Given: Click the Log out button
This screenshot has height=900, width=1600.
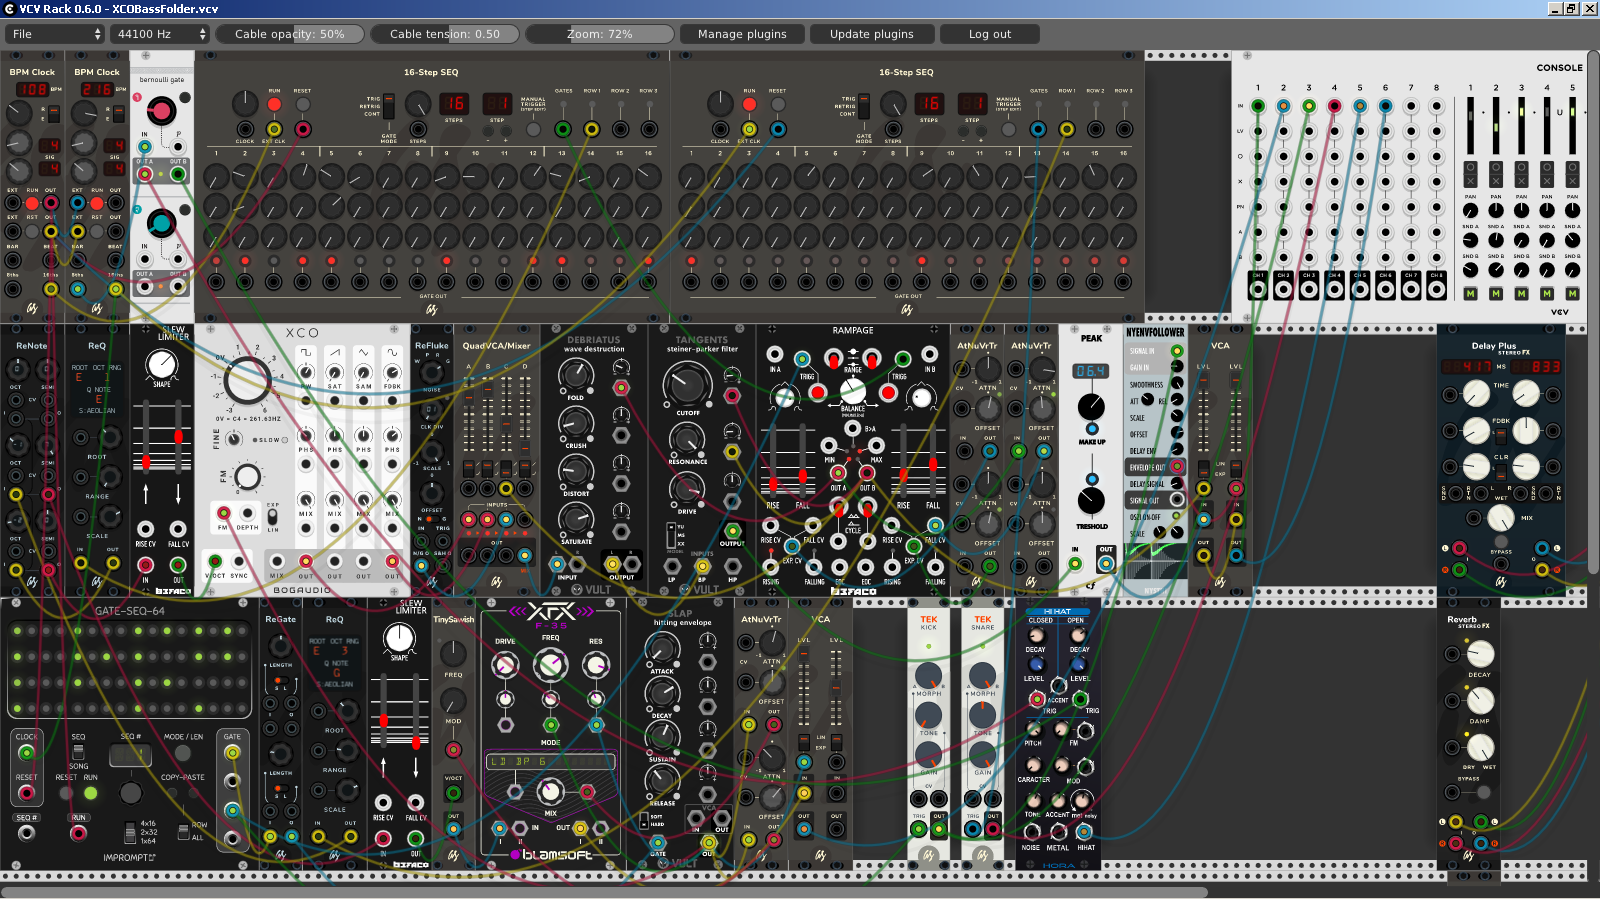Looking at the screenshot, I should (x=990, y=34).
